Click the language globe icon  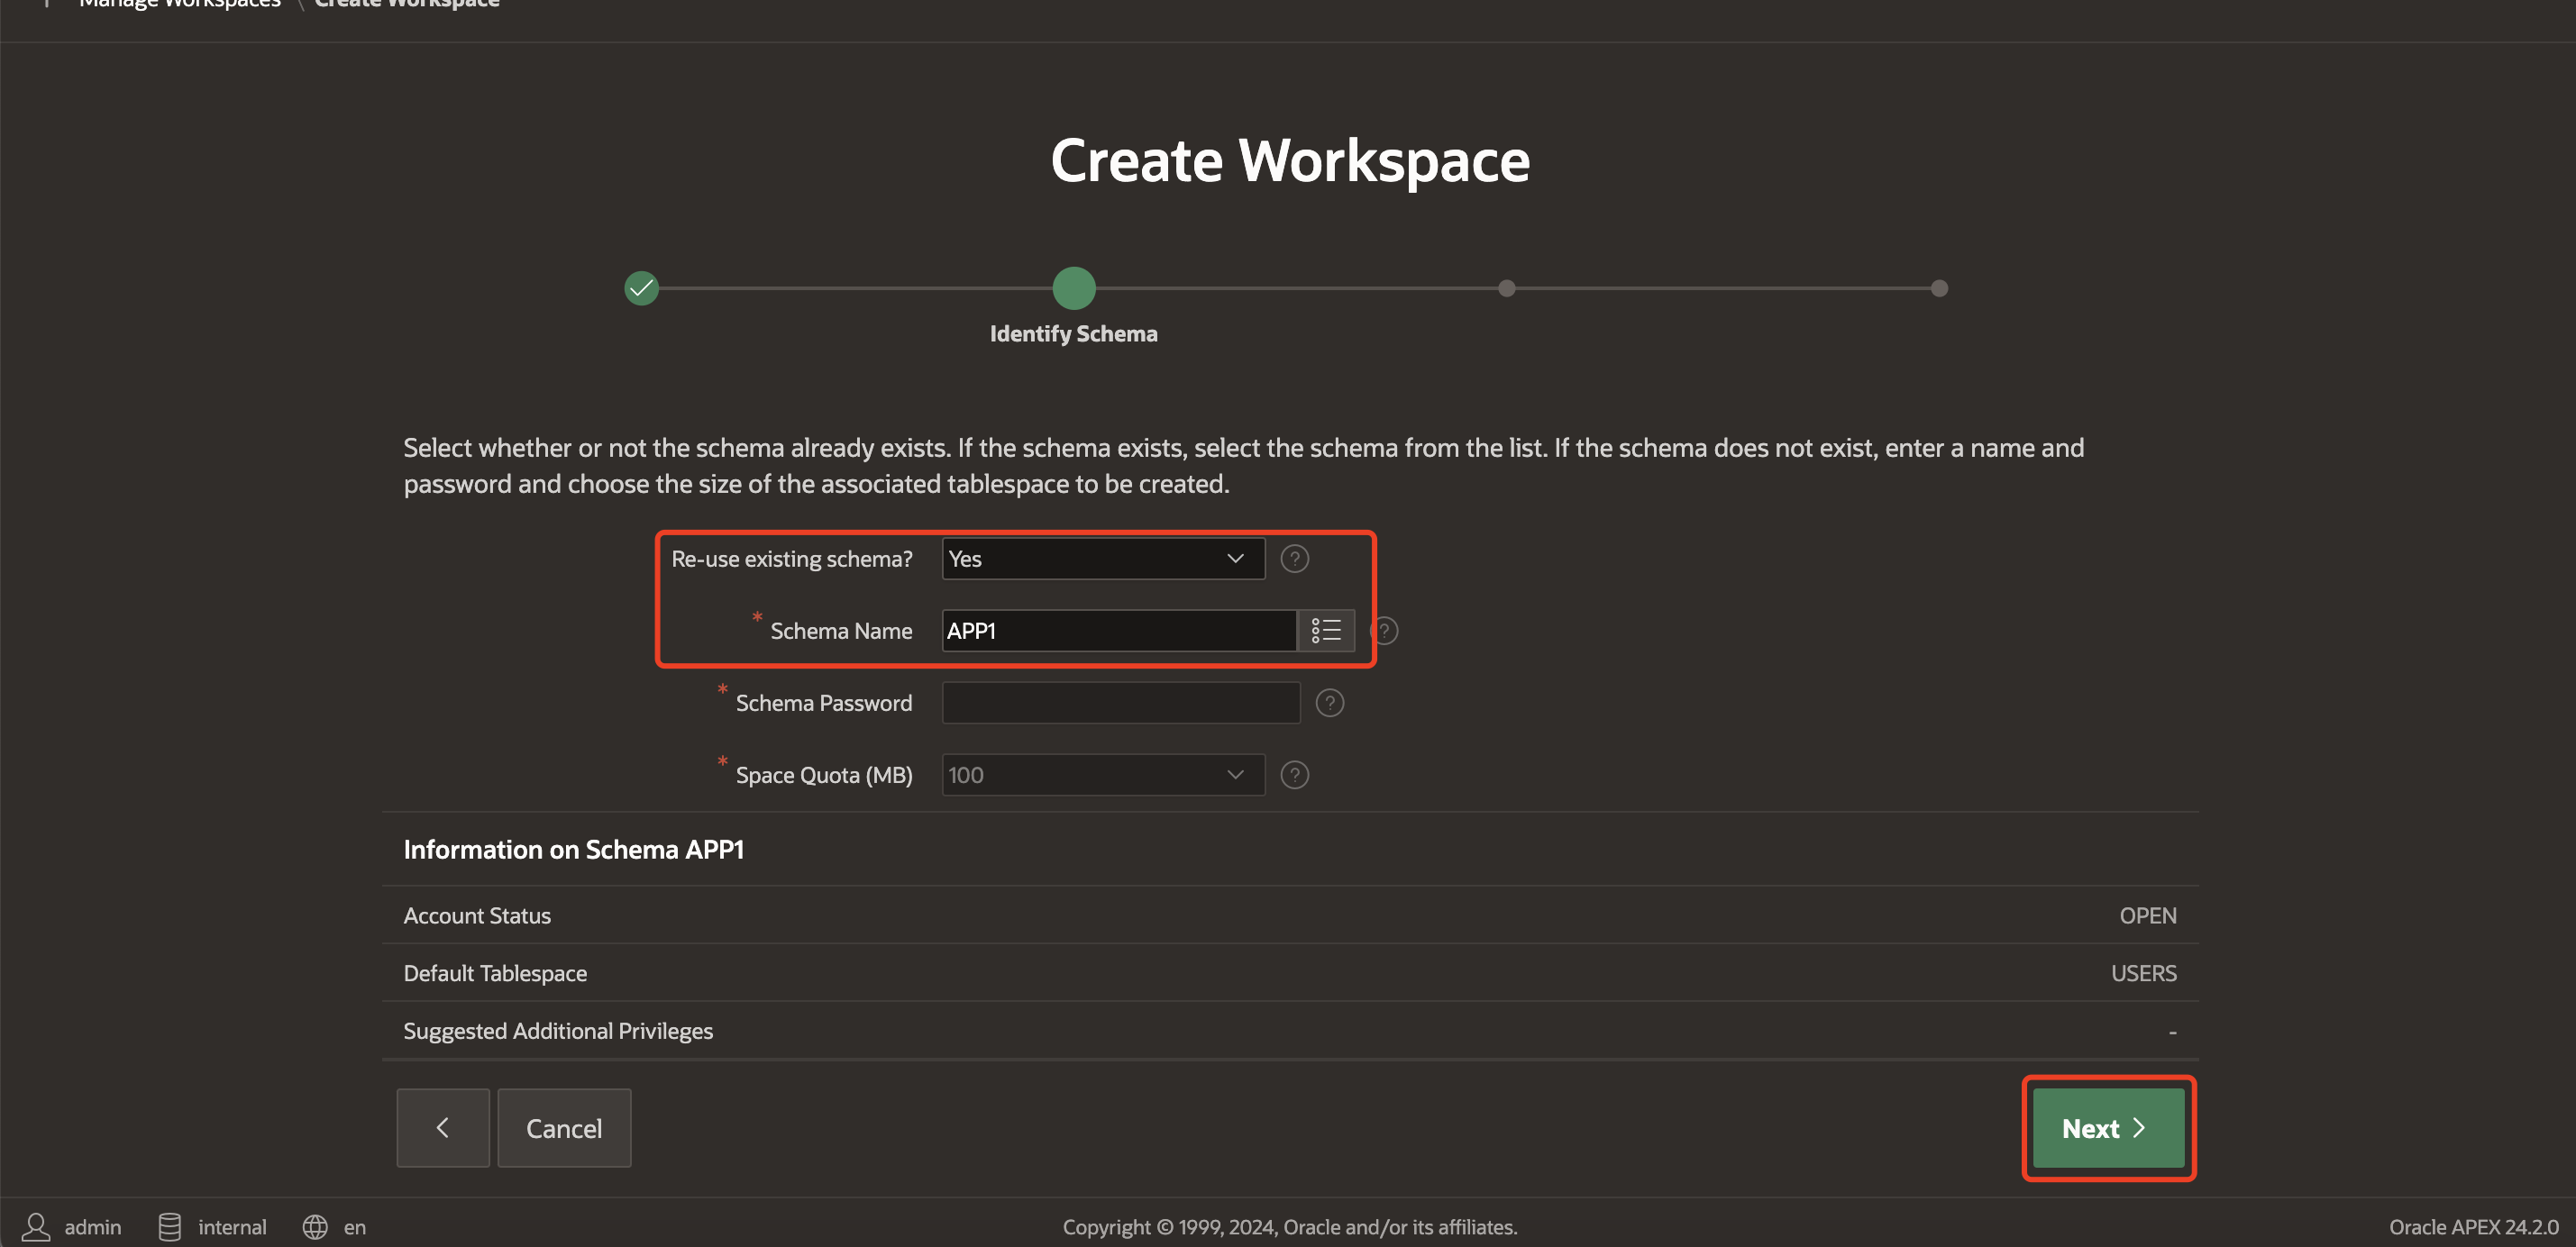pyautogui.click(x=315, y=1226)
